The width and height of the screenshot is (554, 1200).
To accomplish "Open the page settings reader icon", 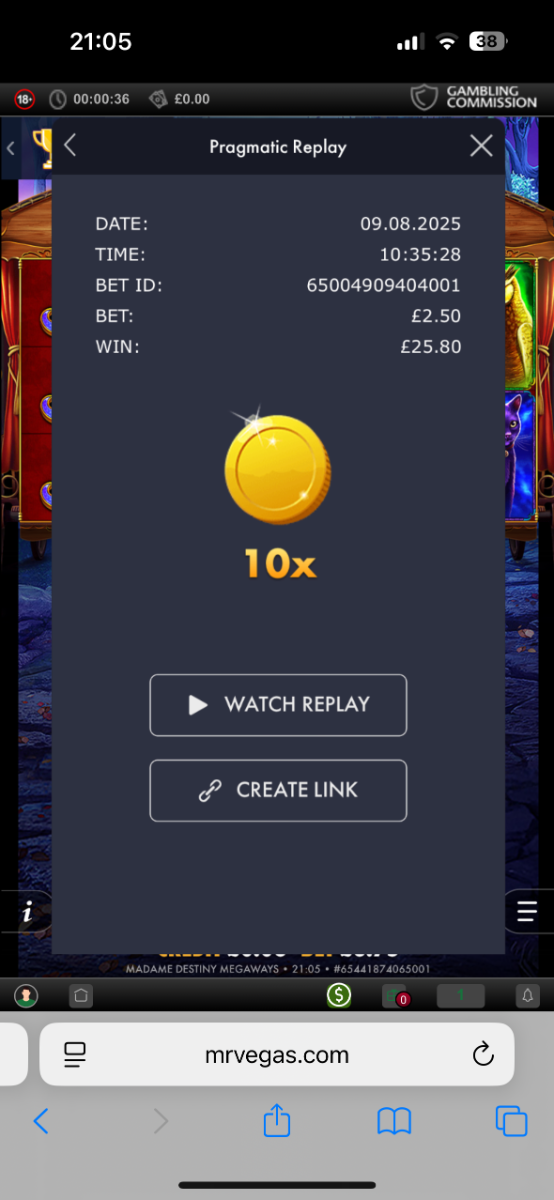I will tap(75, 1054).
